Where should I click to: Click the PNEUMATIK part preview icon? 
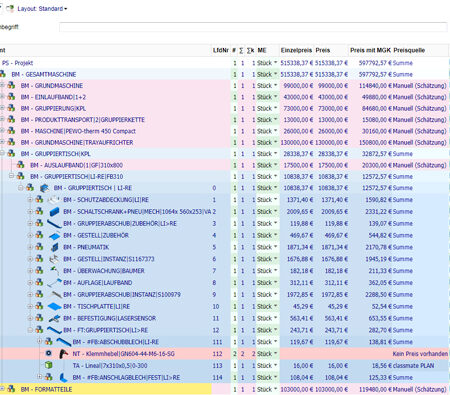click(x=55, y=247)
